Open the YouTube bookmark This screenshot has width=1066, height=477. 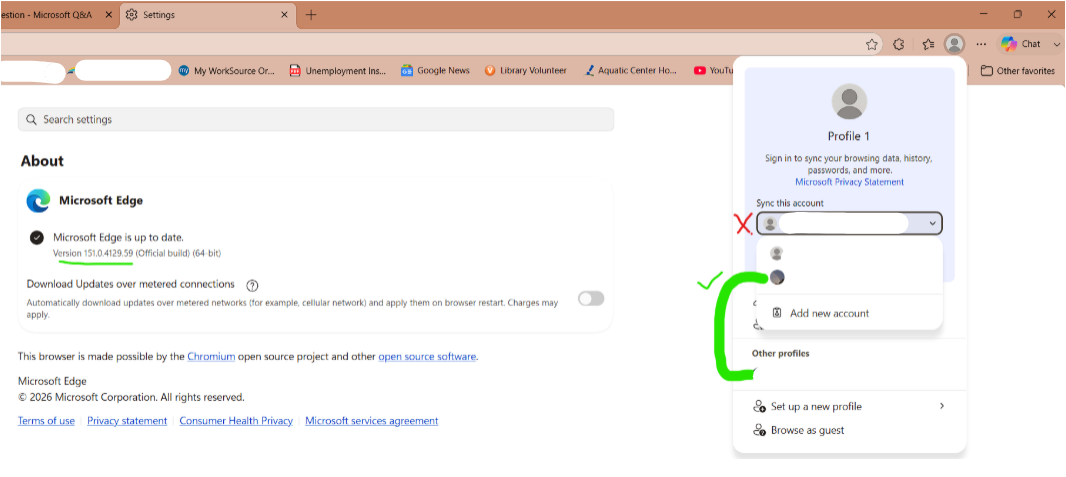pos(714,71)
